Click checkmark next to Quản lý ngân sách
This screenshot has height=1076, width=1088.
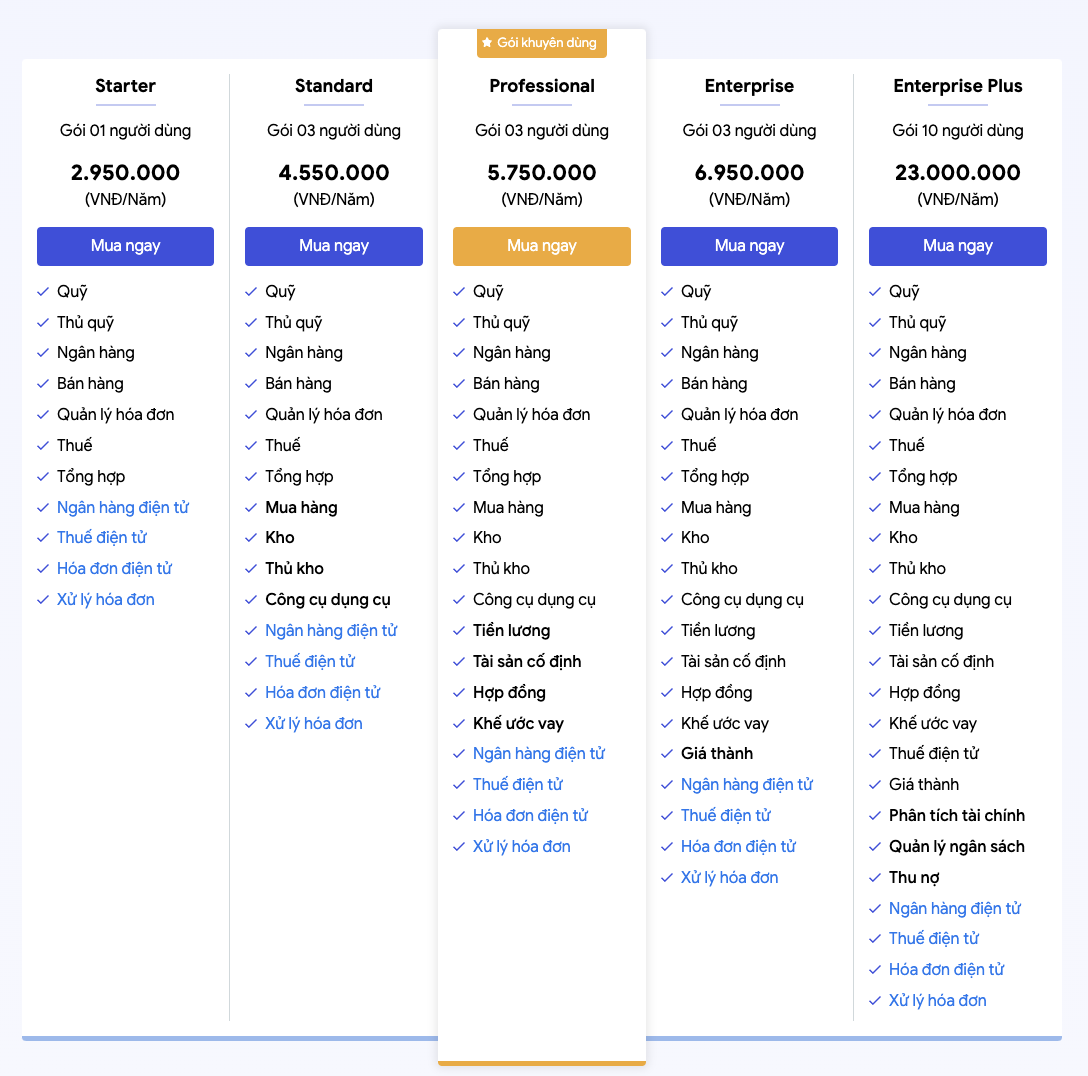coord(875,846)
